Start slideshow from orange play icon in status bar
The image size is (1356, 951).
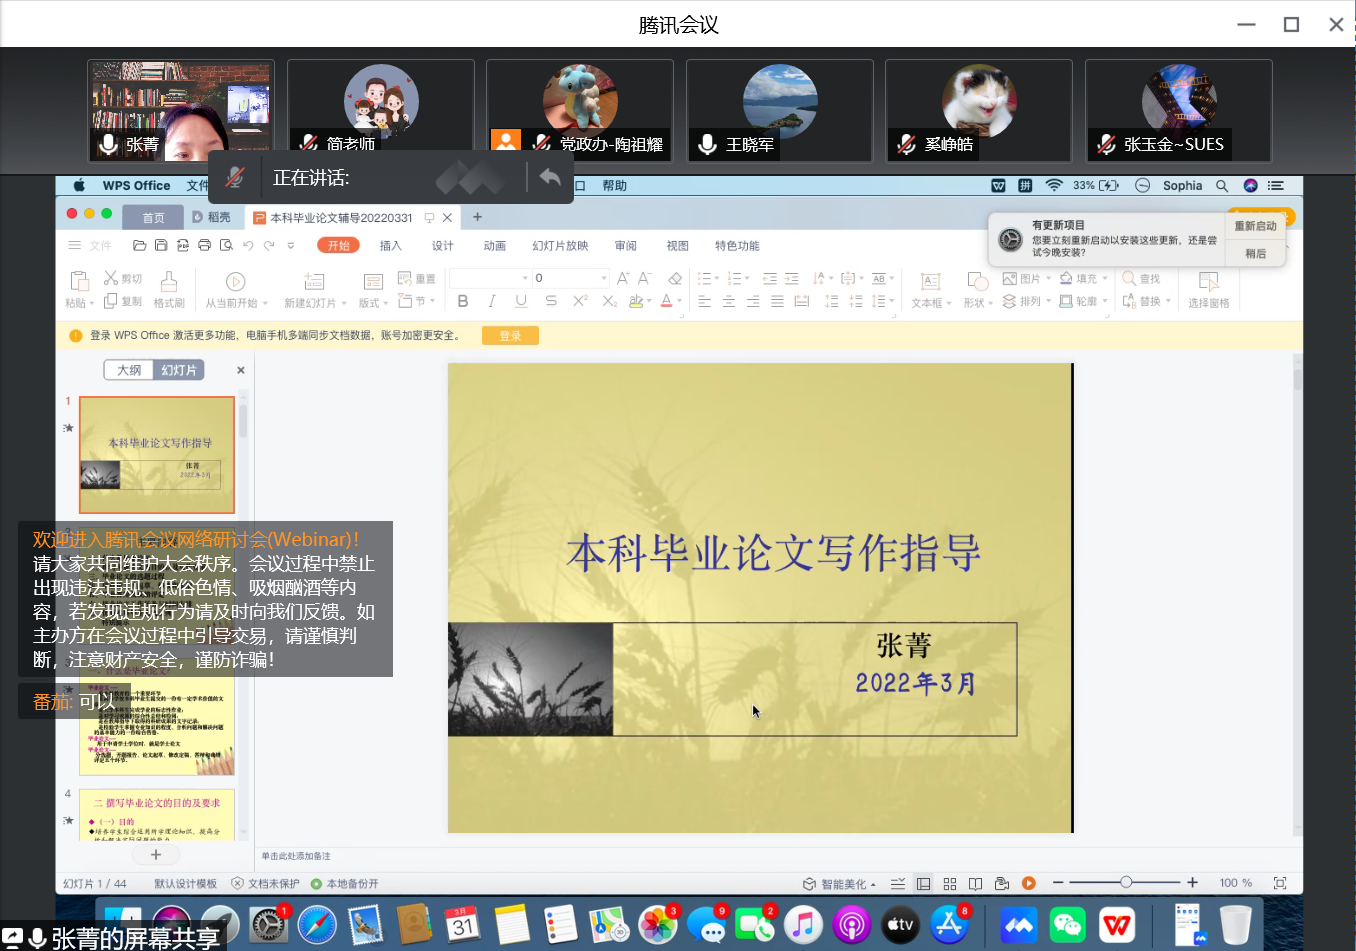tap(1028, 883)
